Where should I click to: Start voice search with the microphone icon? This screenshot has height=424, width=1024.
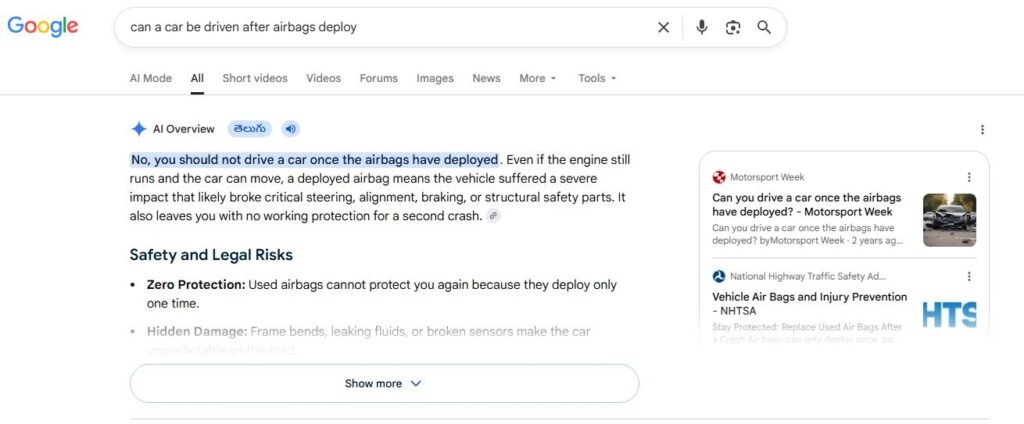pyautogui.click(x=701, y=27)
